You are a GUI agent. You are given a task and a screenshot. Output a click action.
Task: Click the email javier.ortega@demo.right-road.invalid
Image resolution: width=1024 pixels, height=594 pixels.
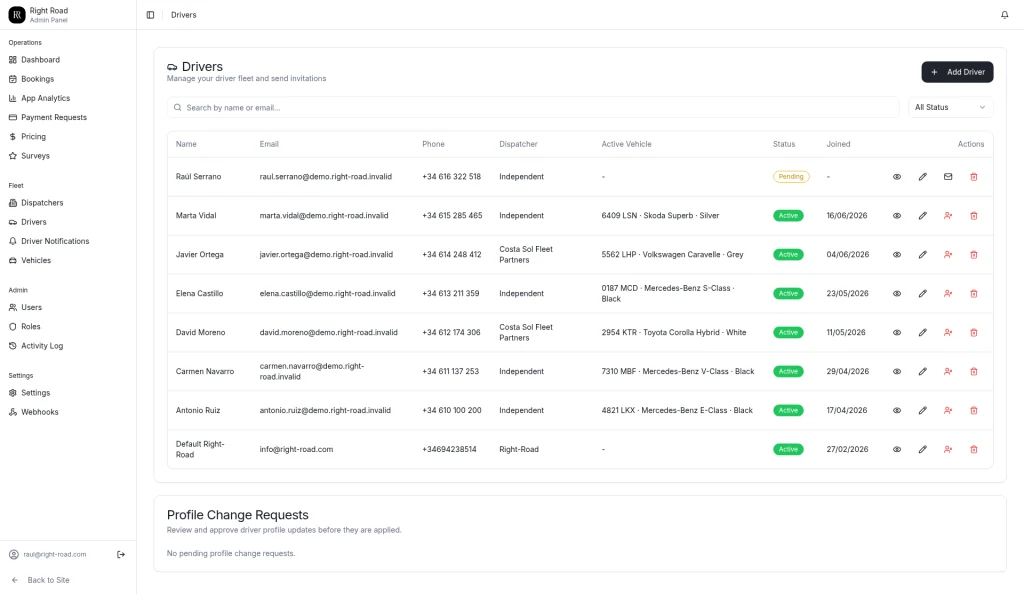pyautogui.click(x=326, y=255)
